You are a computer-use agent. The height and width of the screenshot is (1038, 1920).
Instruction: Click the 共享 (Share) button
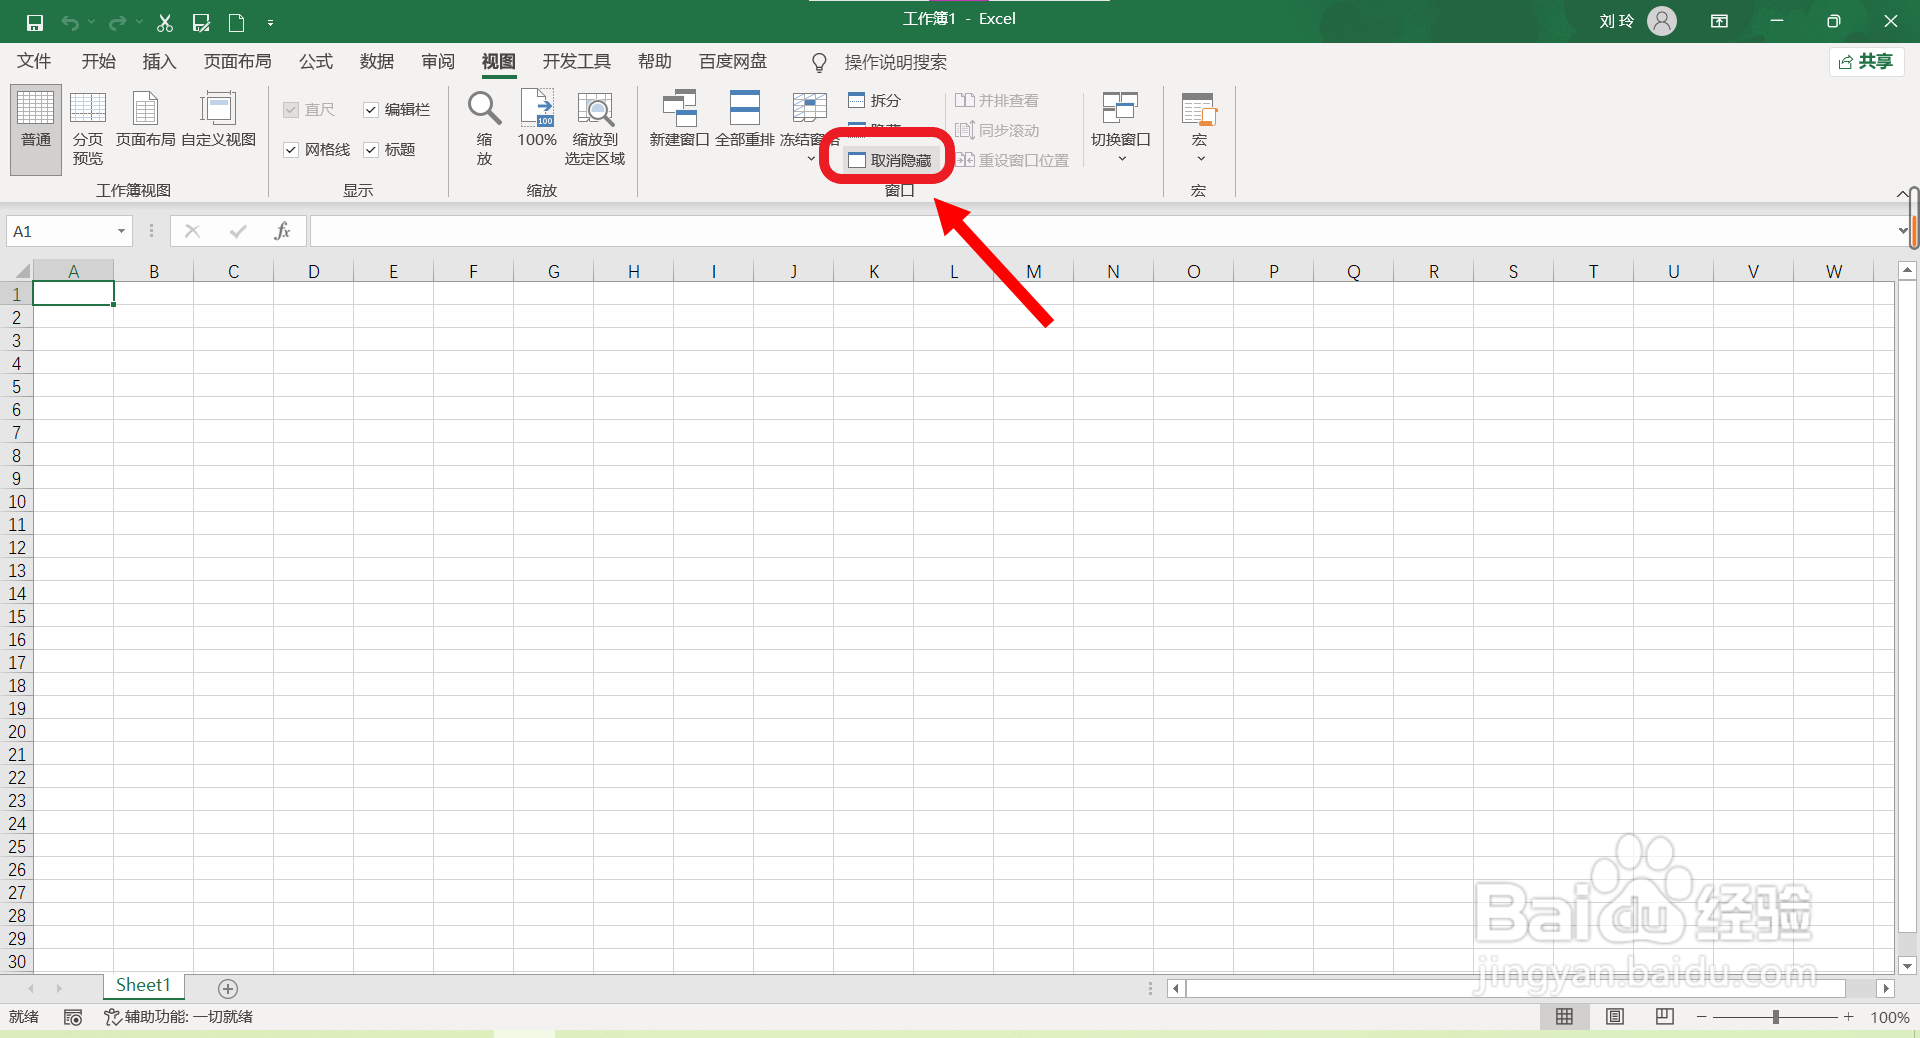click(1866, 62)
